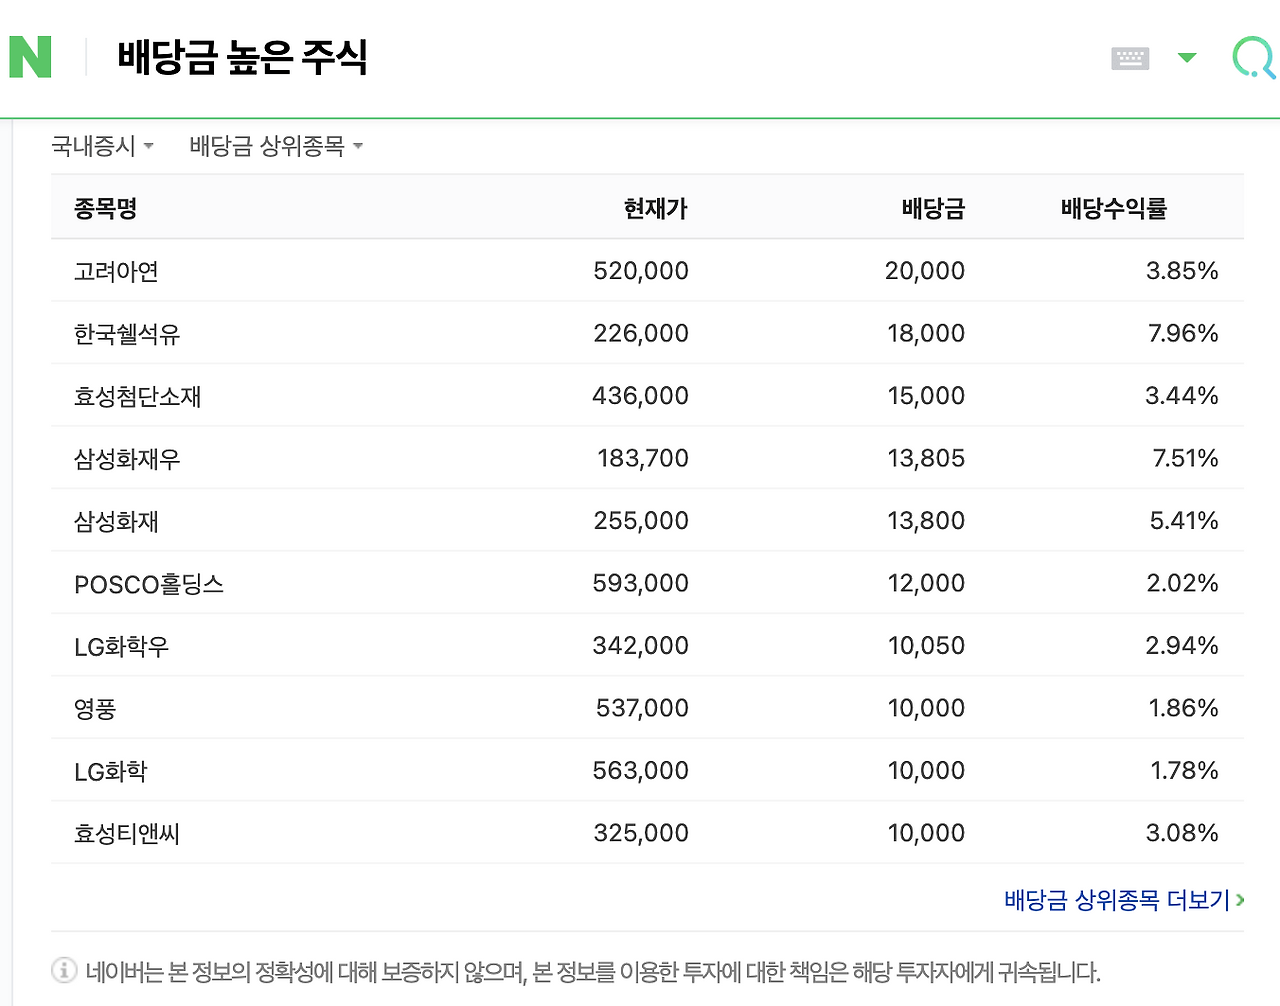Select the stock 삼성화재우
The width and height of the screenshot is (1280, 1006).
click(127, 459)
